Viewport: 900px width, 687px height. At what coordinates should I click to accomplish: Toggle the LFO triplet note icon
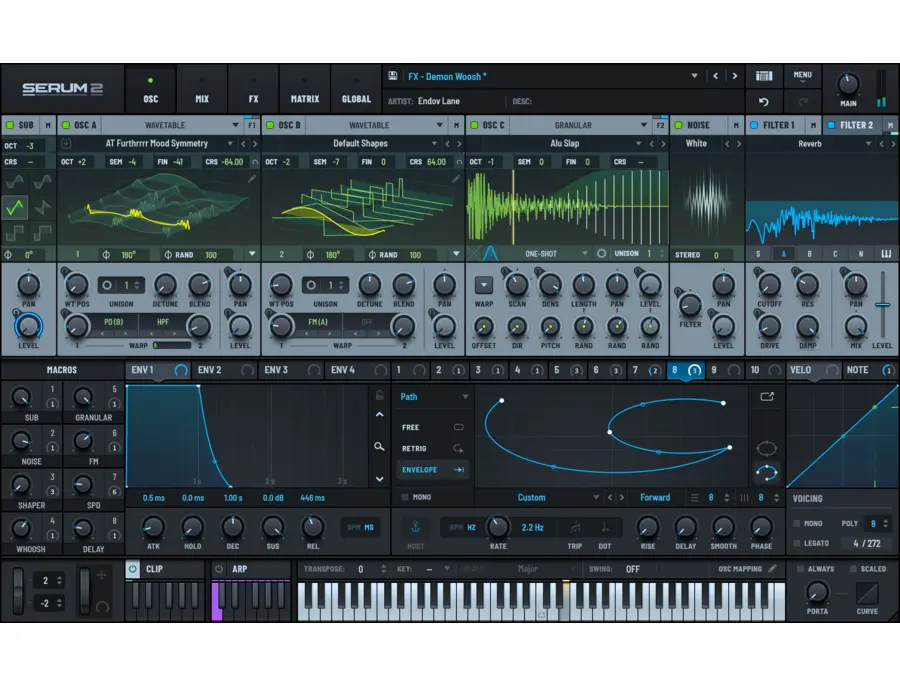(575, 527)
